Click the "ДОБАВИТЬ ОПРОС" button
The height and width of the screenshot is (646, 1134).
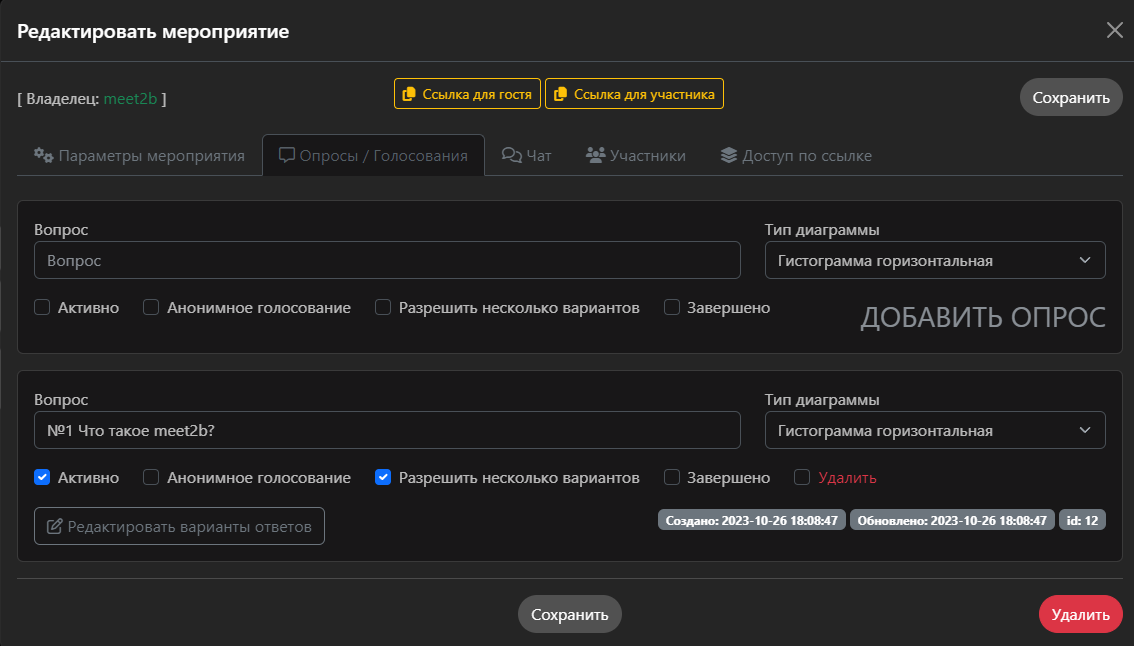tap(982, 317)
